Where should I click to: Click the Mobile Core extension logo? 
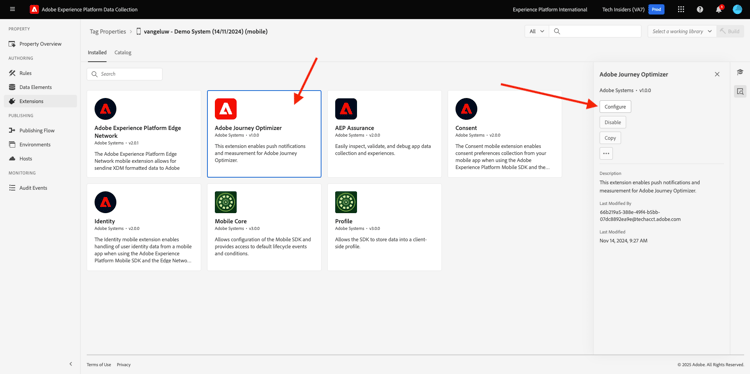226,202
